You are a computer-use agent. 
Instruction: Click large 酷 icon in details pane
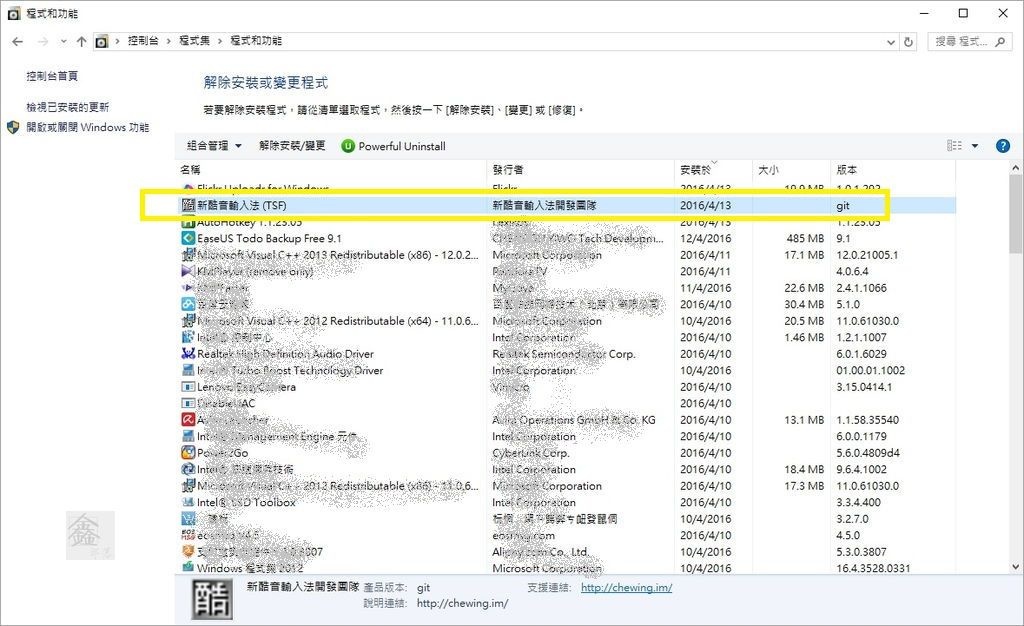tap(212, 599)
